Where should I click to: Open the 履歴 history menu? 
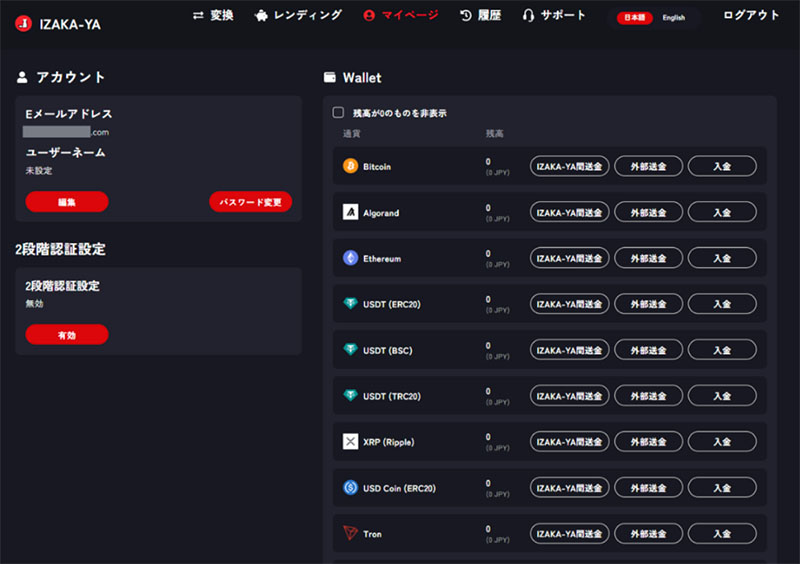coord(481,15)
